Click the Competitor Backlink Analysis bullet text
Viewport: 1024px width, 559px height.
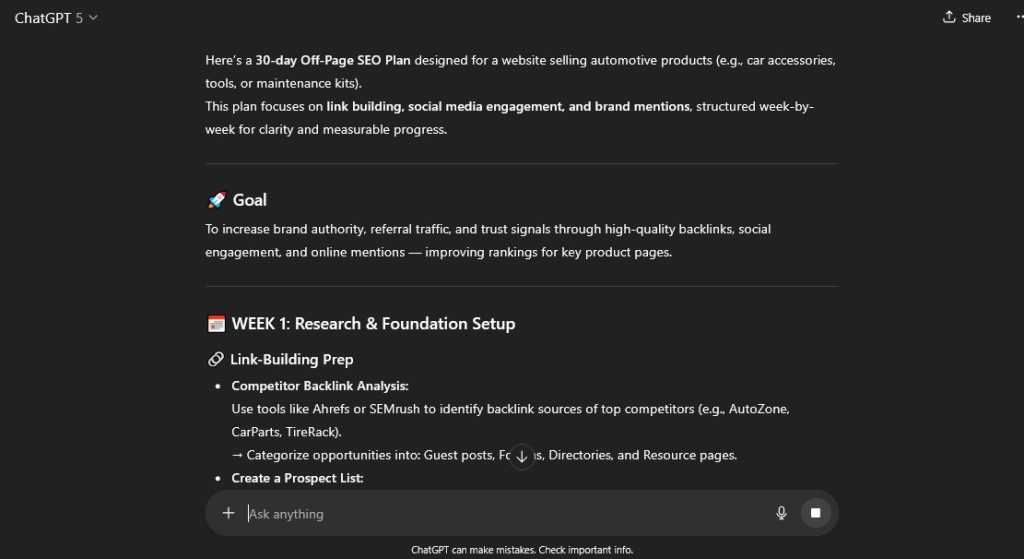pos(320,386)
